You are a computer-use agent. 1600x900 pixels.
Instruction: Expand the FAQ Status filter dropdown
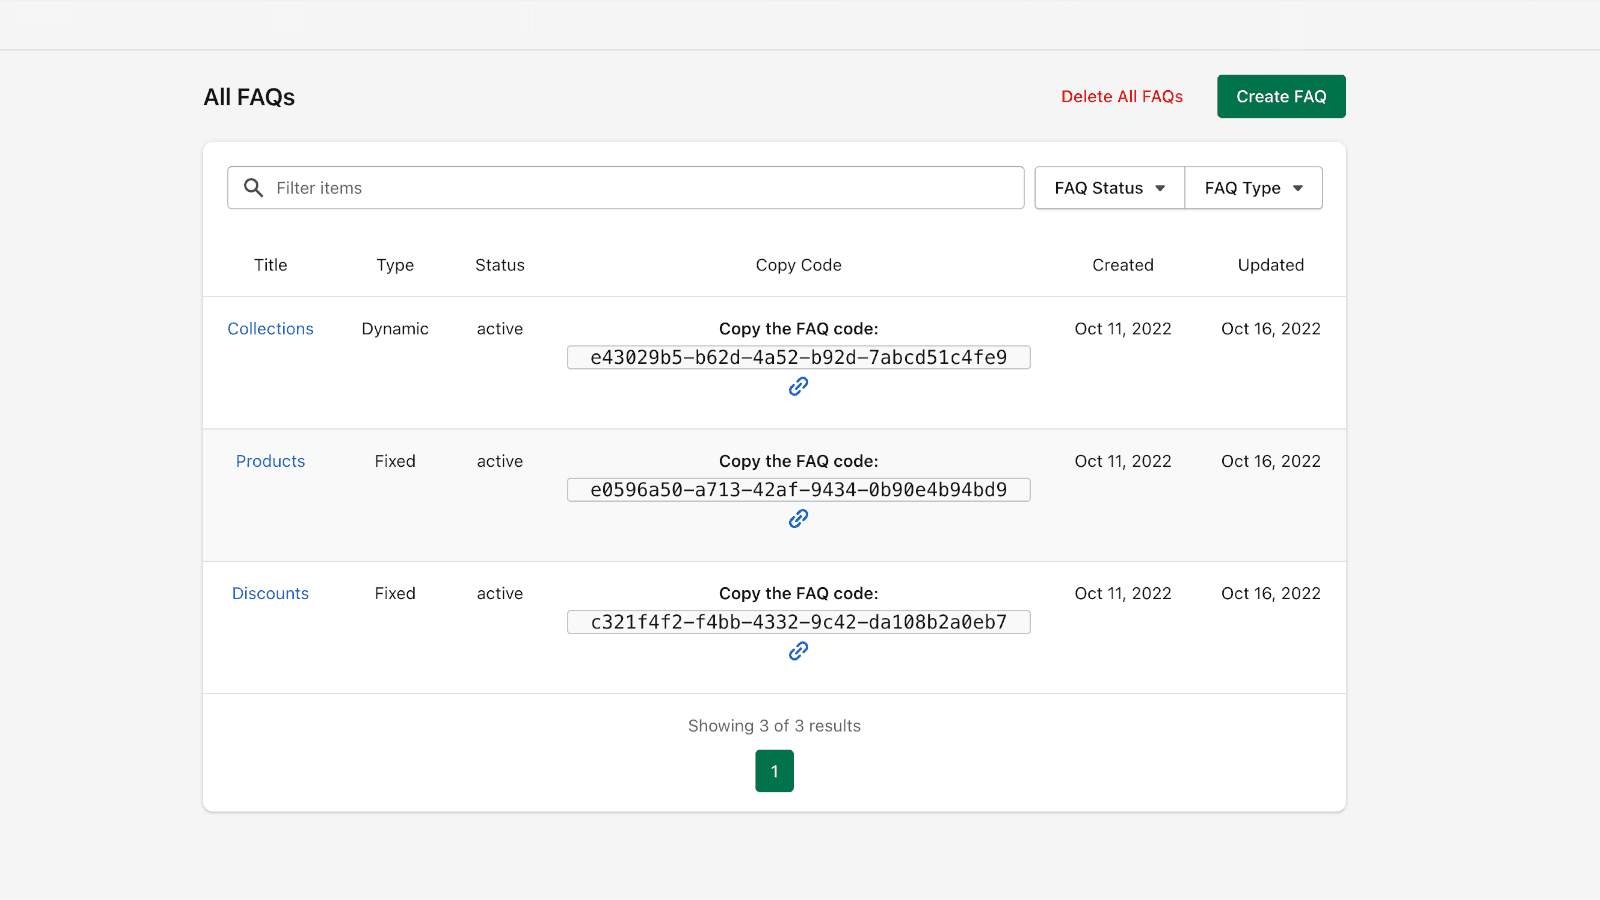[1109, 188]
